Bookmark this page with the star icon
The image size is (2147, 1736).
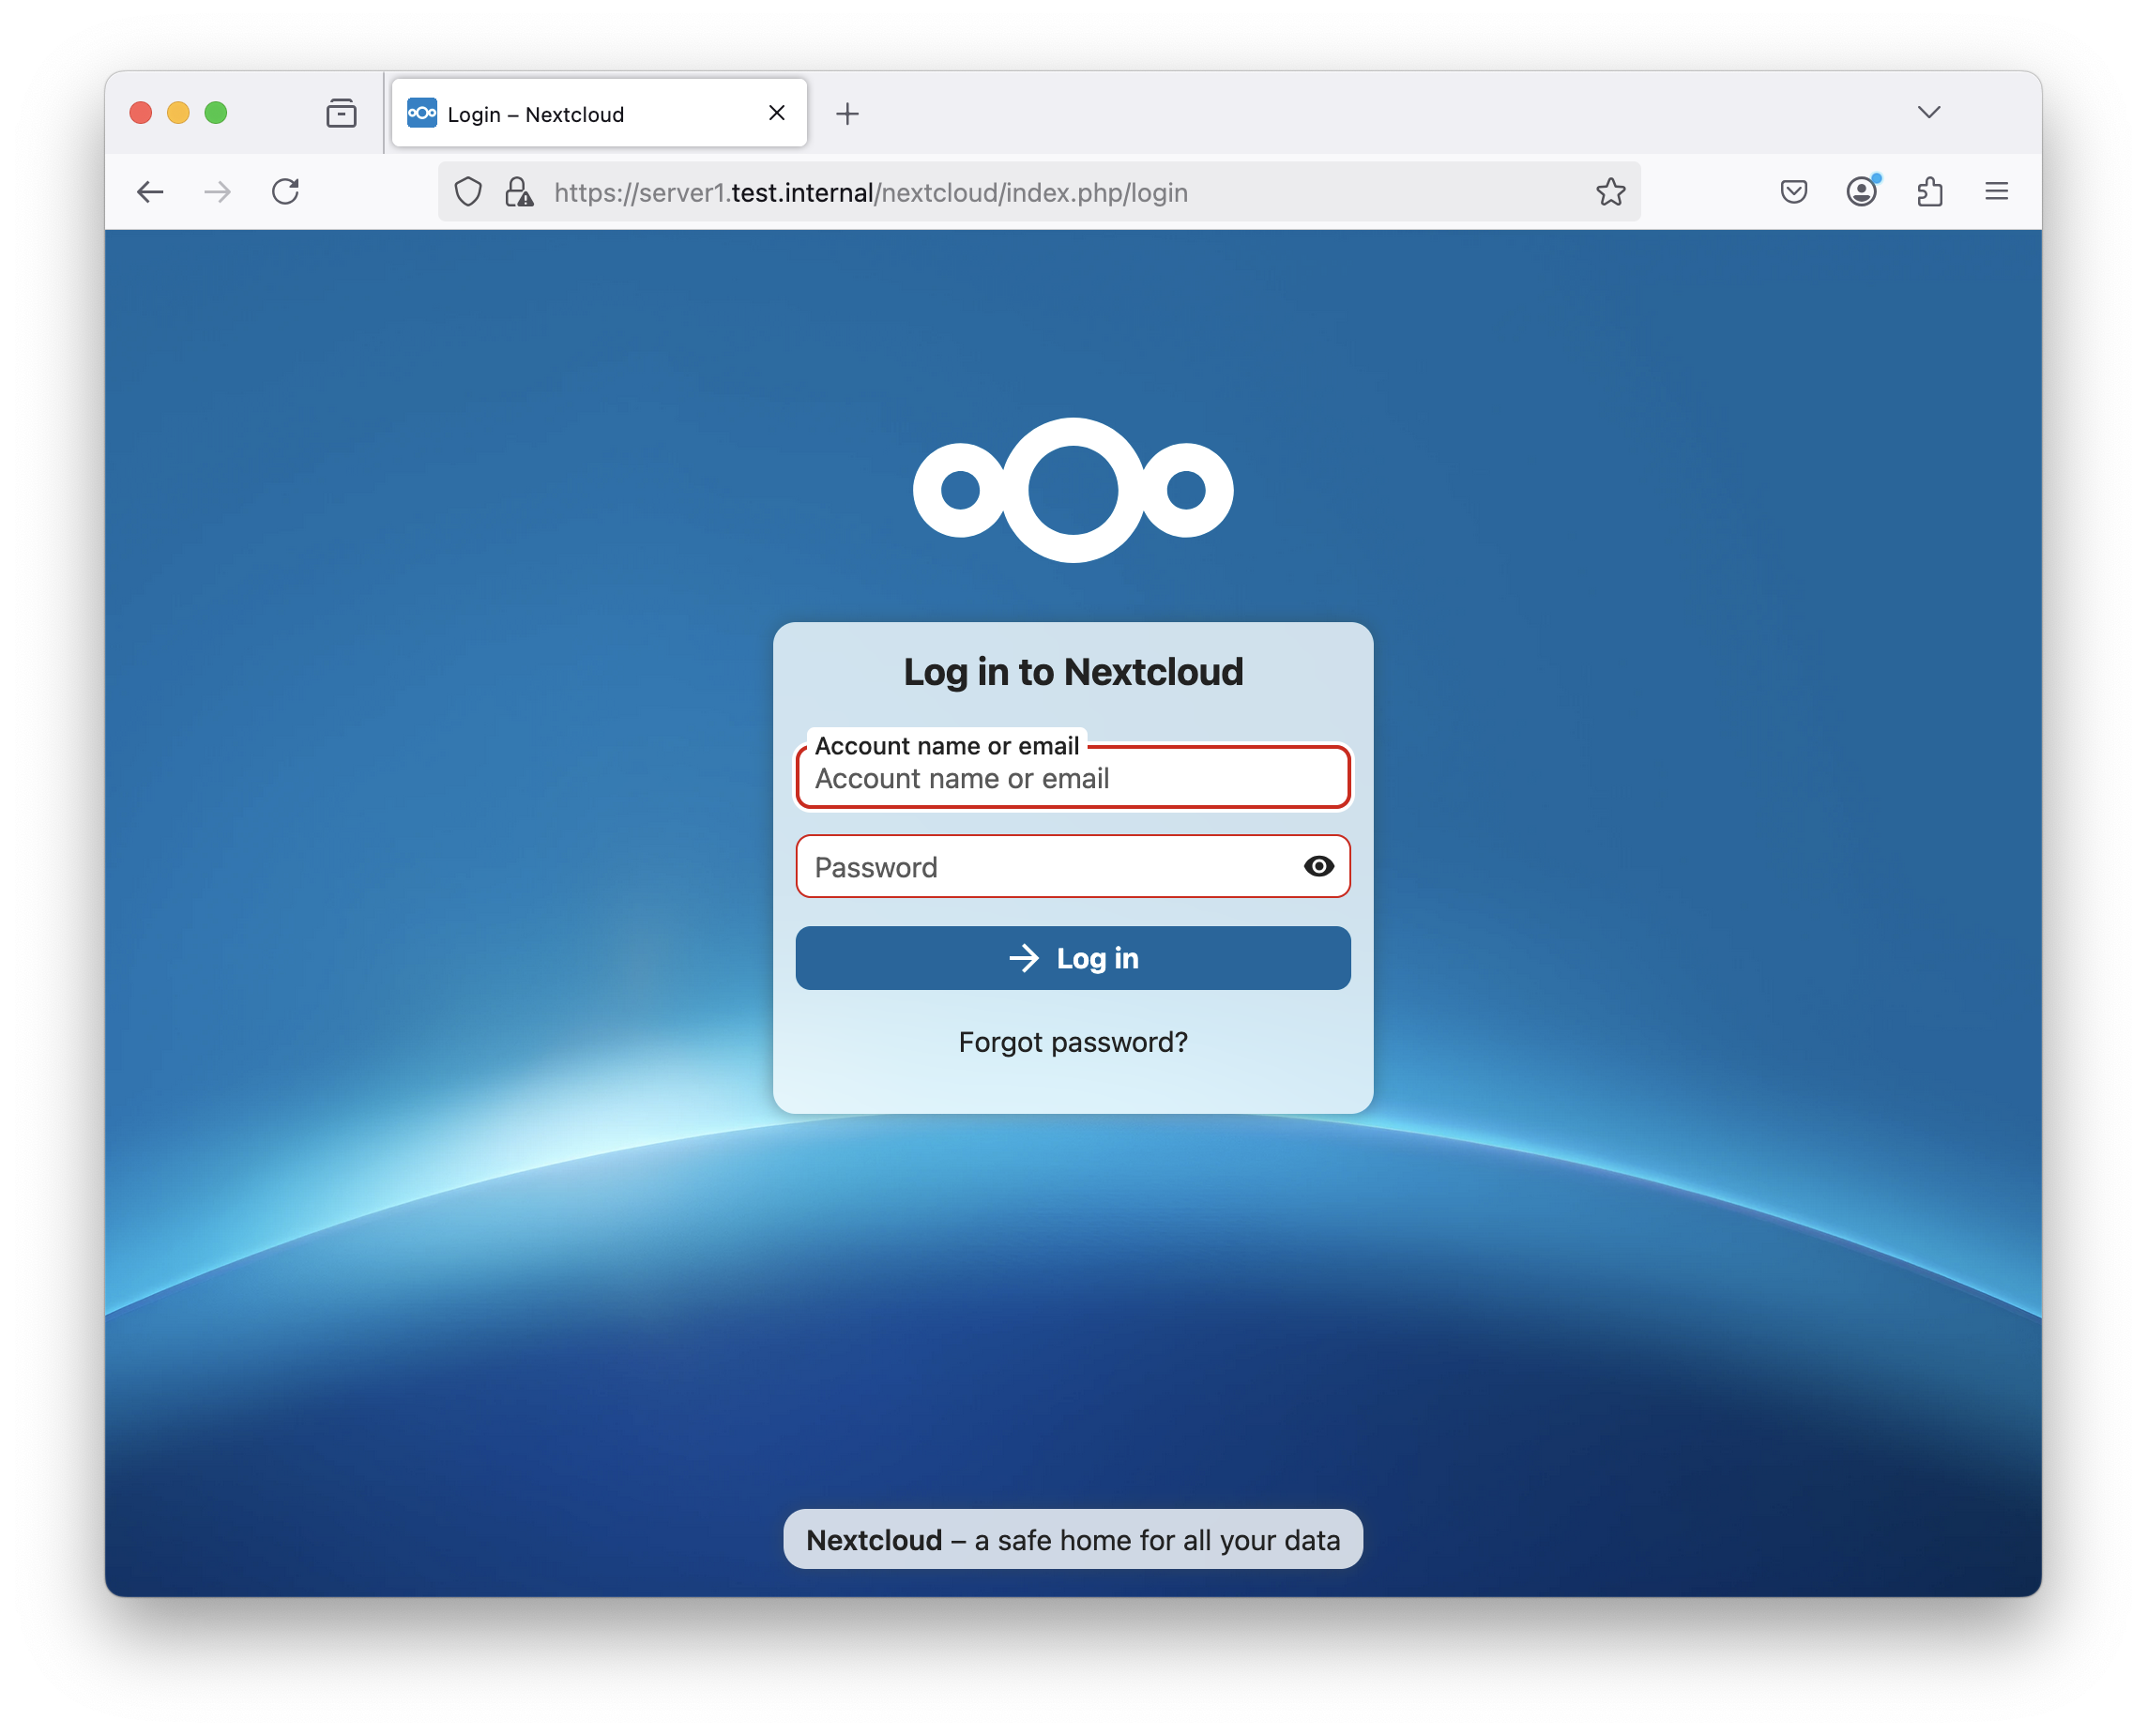coord(1610,192)
